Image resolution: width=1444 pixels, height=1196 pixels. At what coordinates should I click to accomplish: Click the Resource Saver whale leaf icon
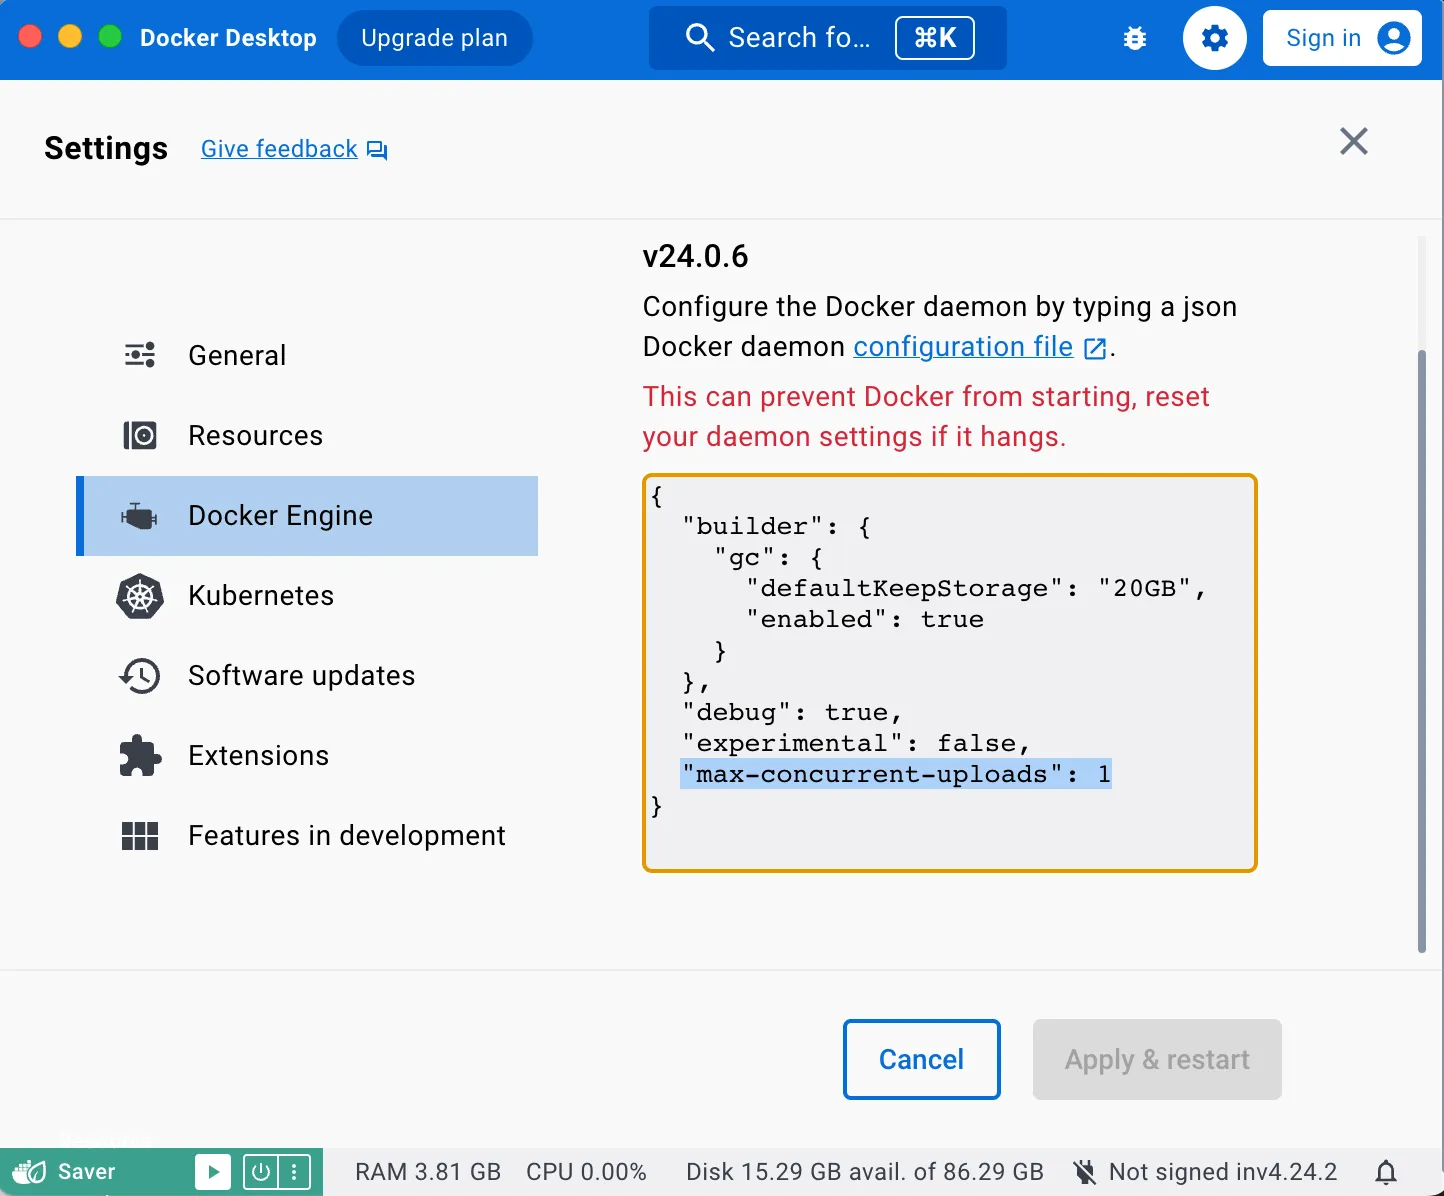tap(30, 1171)
